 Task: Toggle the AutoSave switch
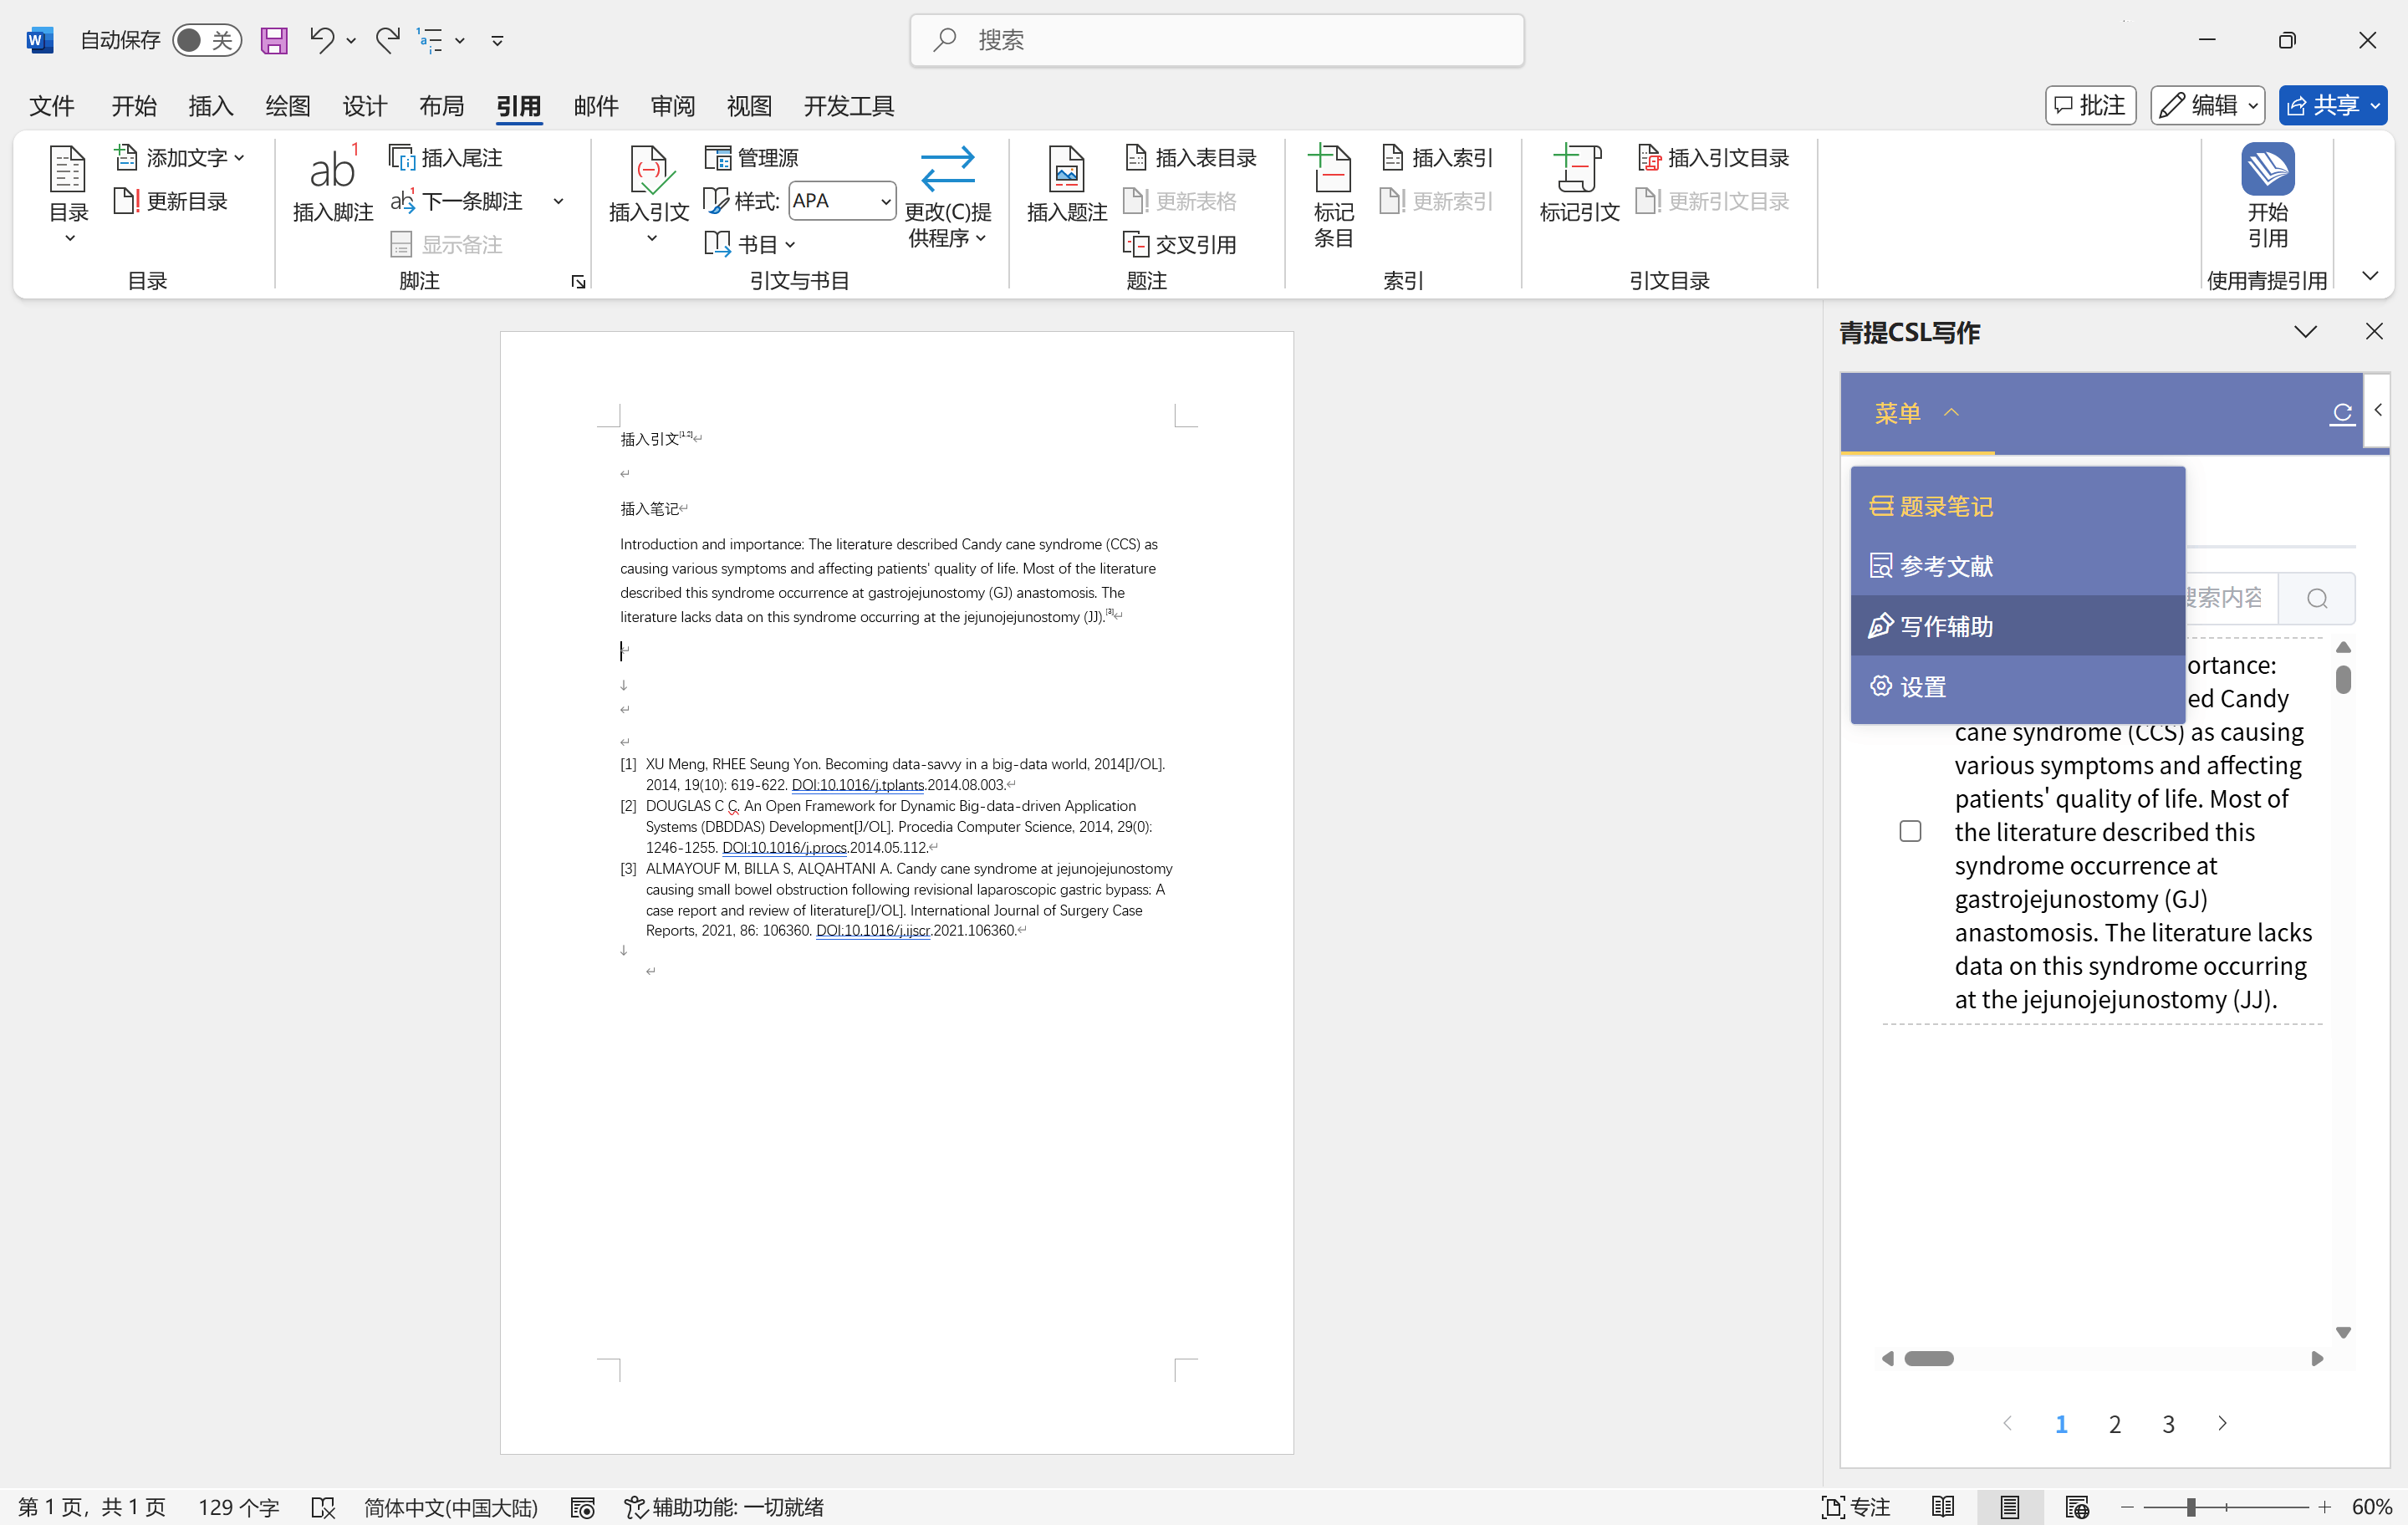(206, 40)
